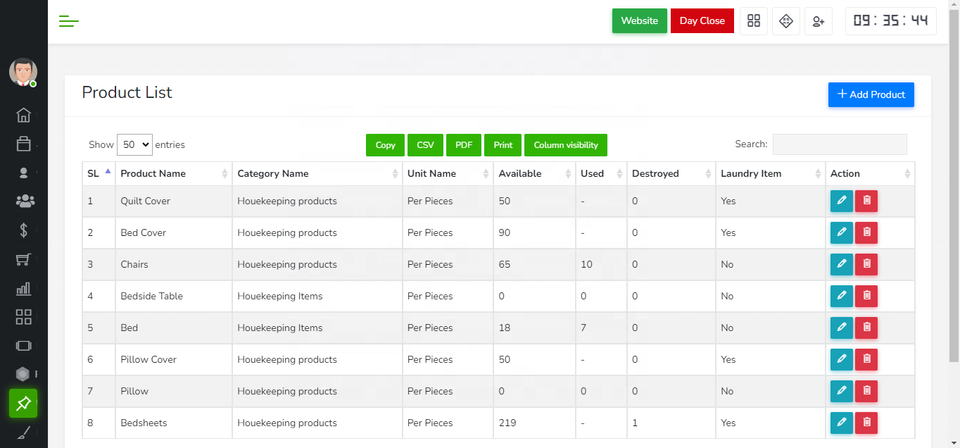Viewport: 960px width, 448px height.
Task: Open the home icon in the sidebar
Action: coord(24,115)
